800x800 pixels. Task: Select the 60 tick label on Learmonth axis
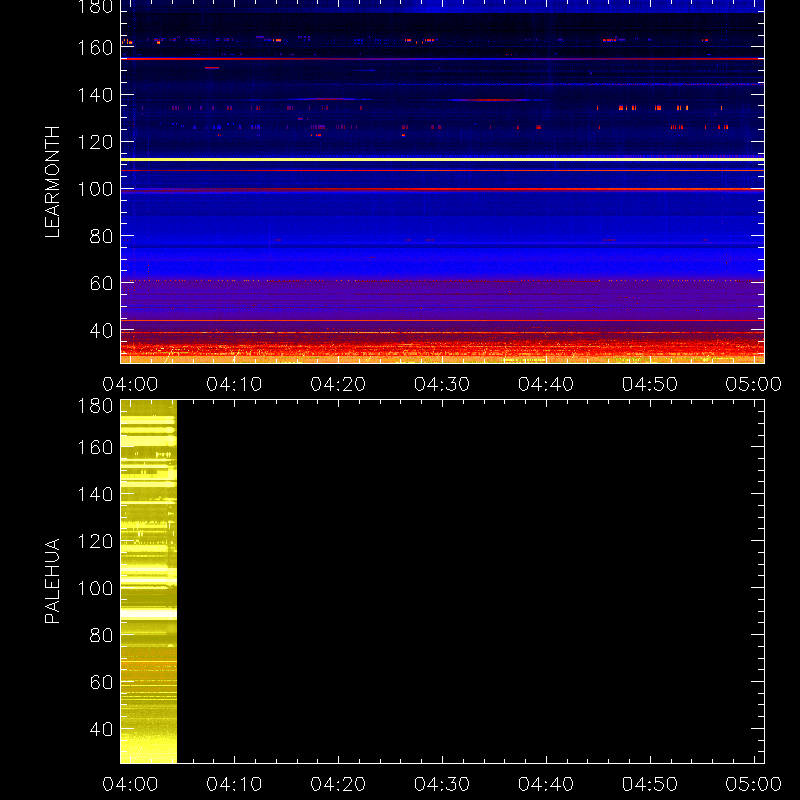pos(101,283)
